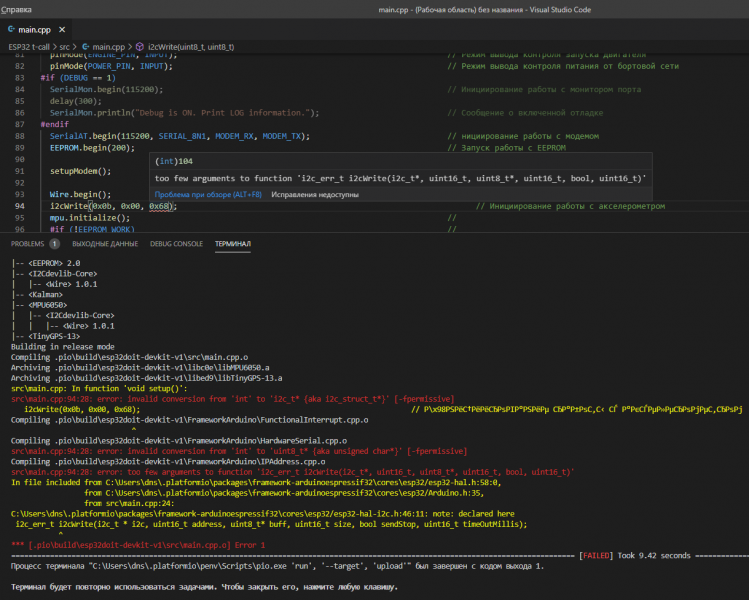
Task: Click '|-- <MPU6050>' terminal line
Action: click(39, 305)
